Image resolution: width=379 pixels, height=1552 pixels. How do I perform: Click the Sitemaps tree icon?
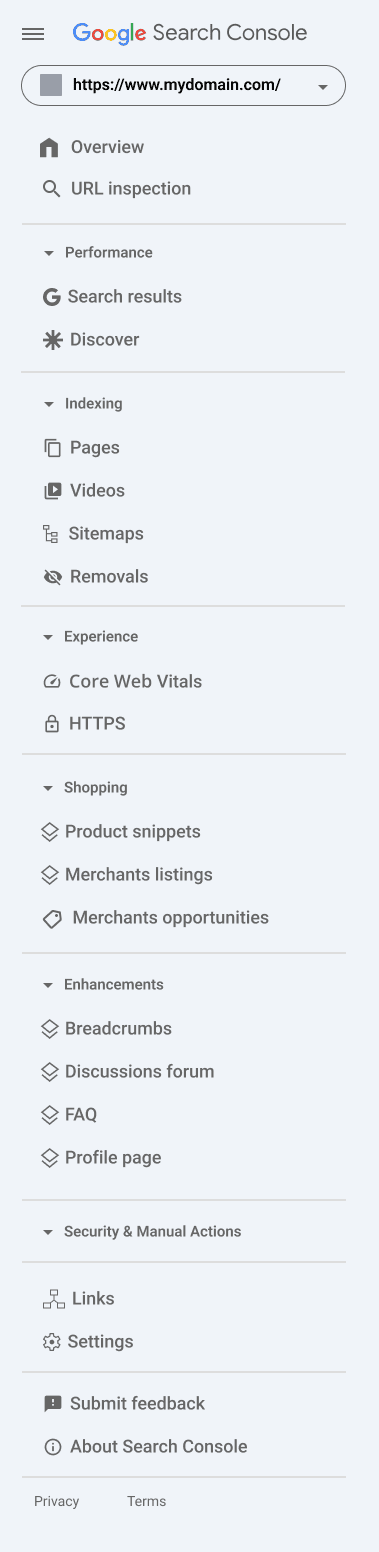tap(51, 534)
